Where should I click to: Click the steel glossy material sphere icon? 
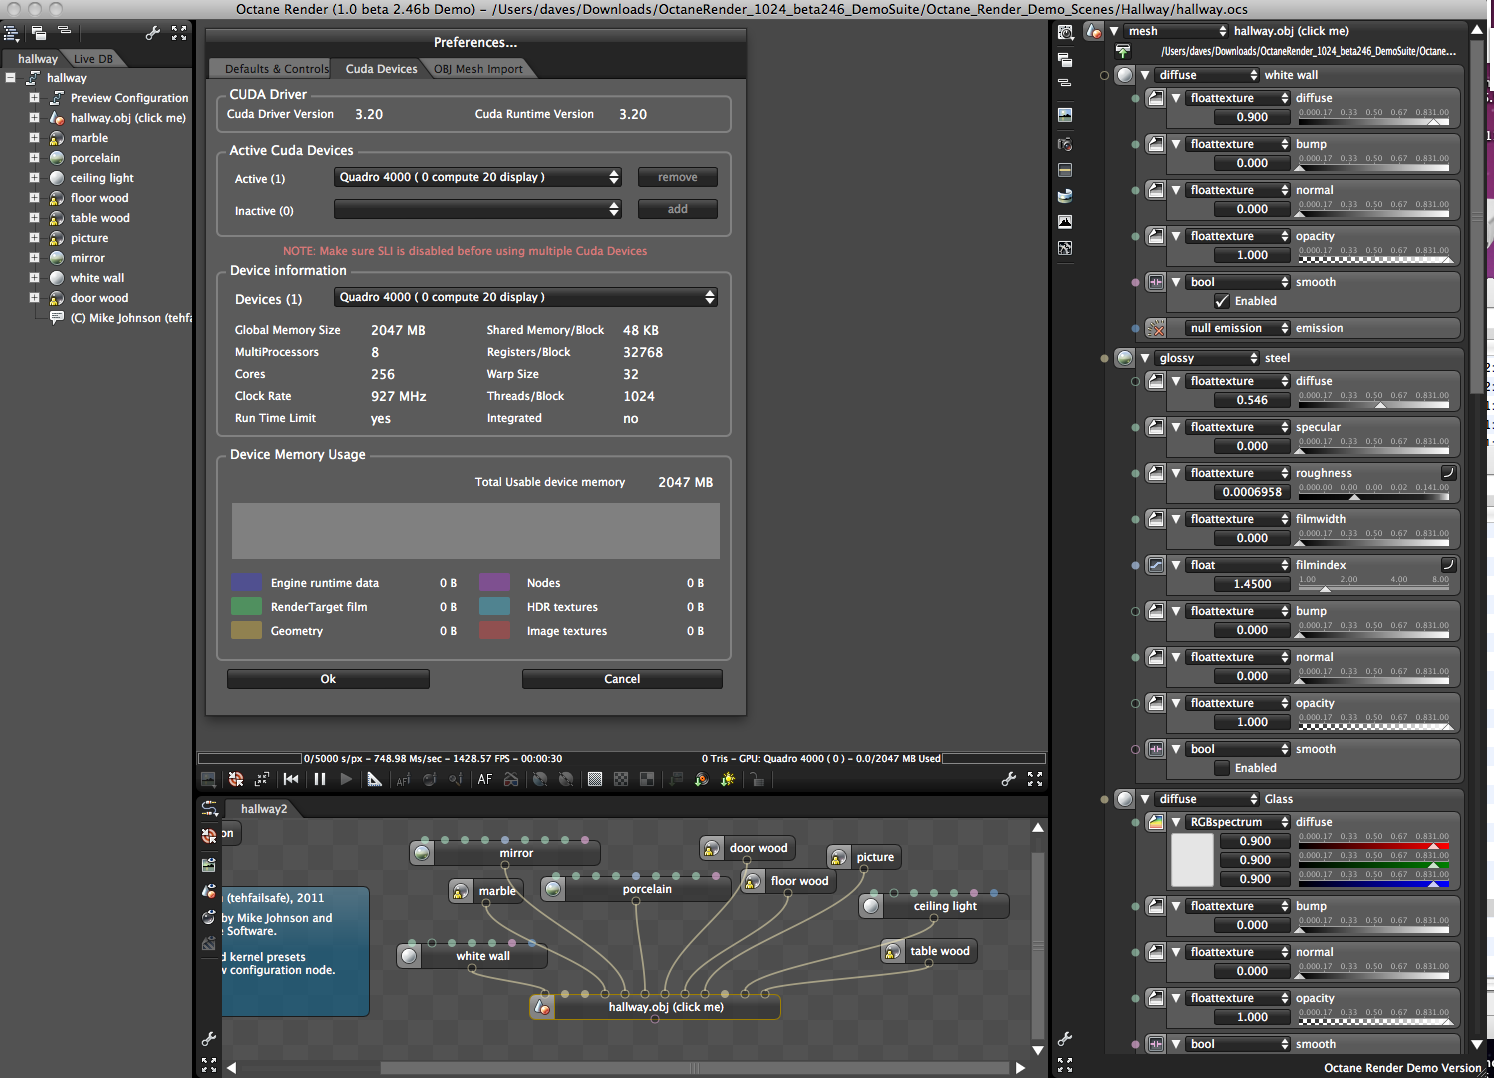click(x=1126, y=358)
